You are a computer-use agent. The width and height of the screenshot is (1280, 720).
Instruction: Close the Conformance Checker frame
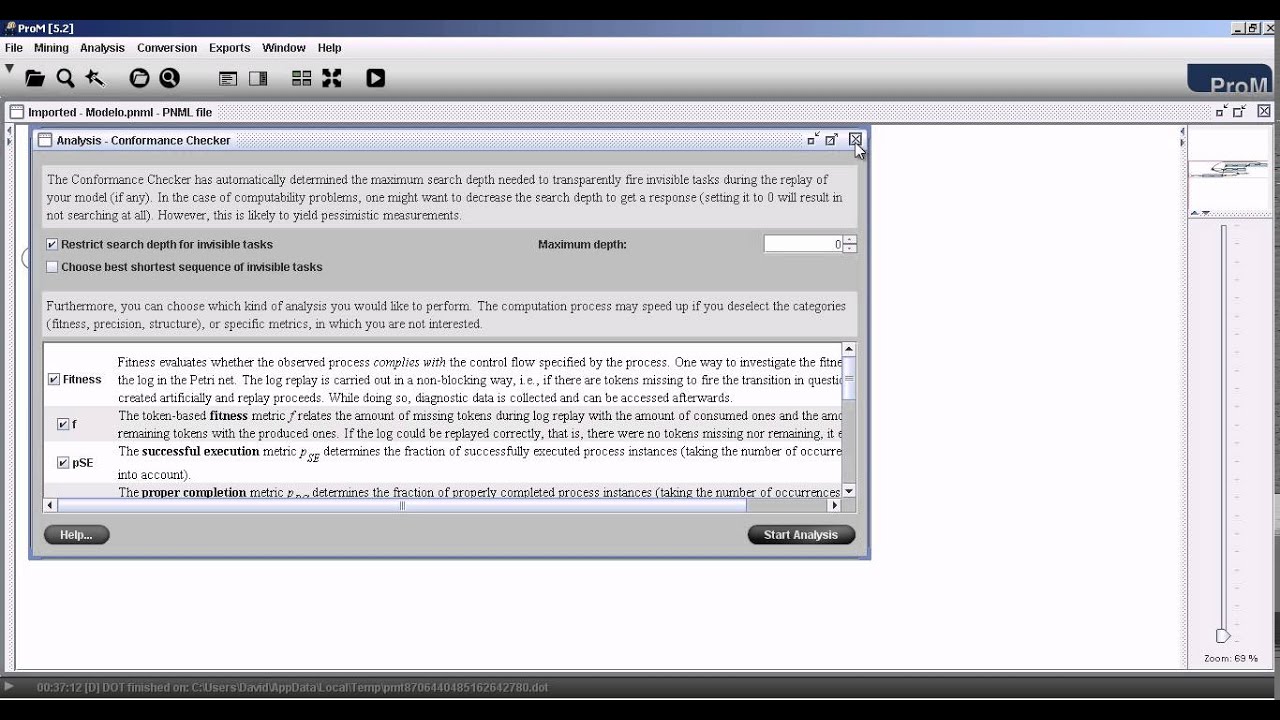pyautogui.click(x=855, y=140)
